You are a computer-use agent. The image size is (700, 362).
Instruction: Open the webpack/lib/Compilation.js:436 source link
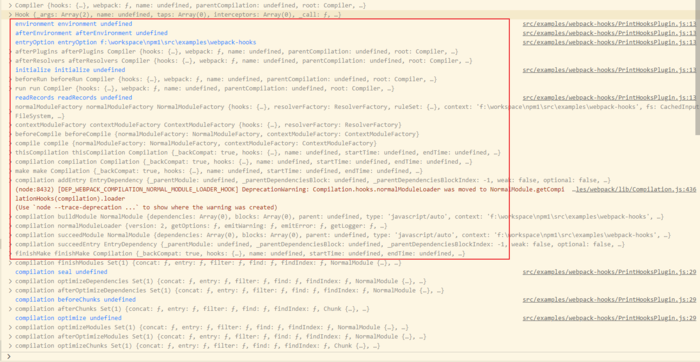point(636,189)
